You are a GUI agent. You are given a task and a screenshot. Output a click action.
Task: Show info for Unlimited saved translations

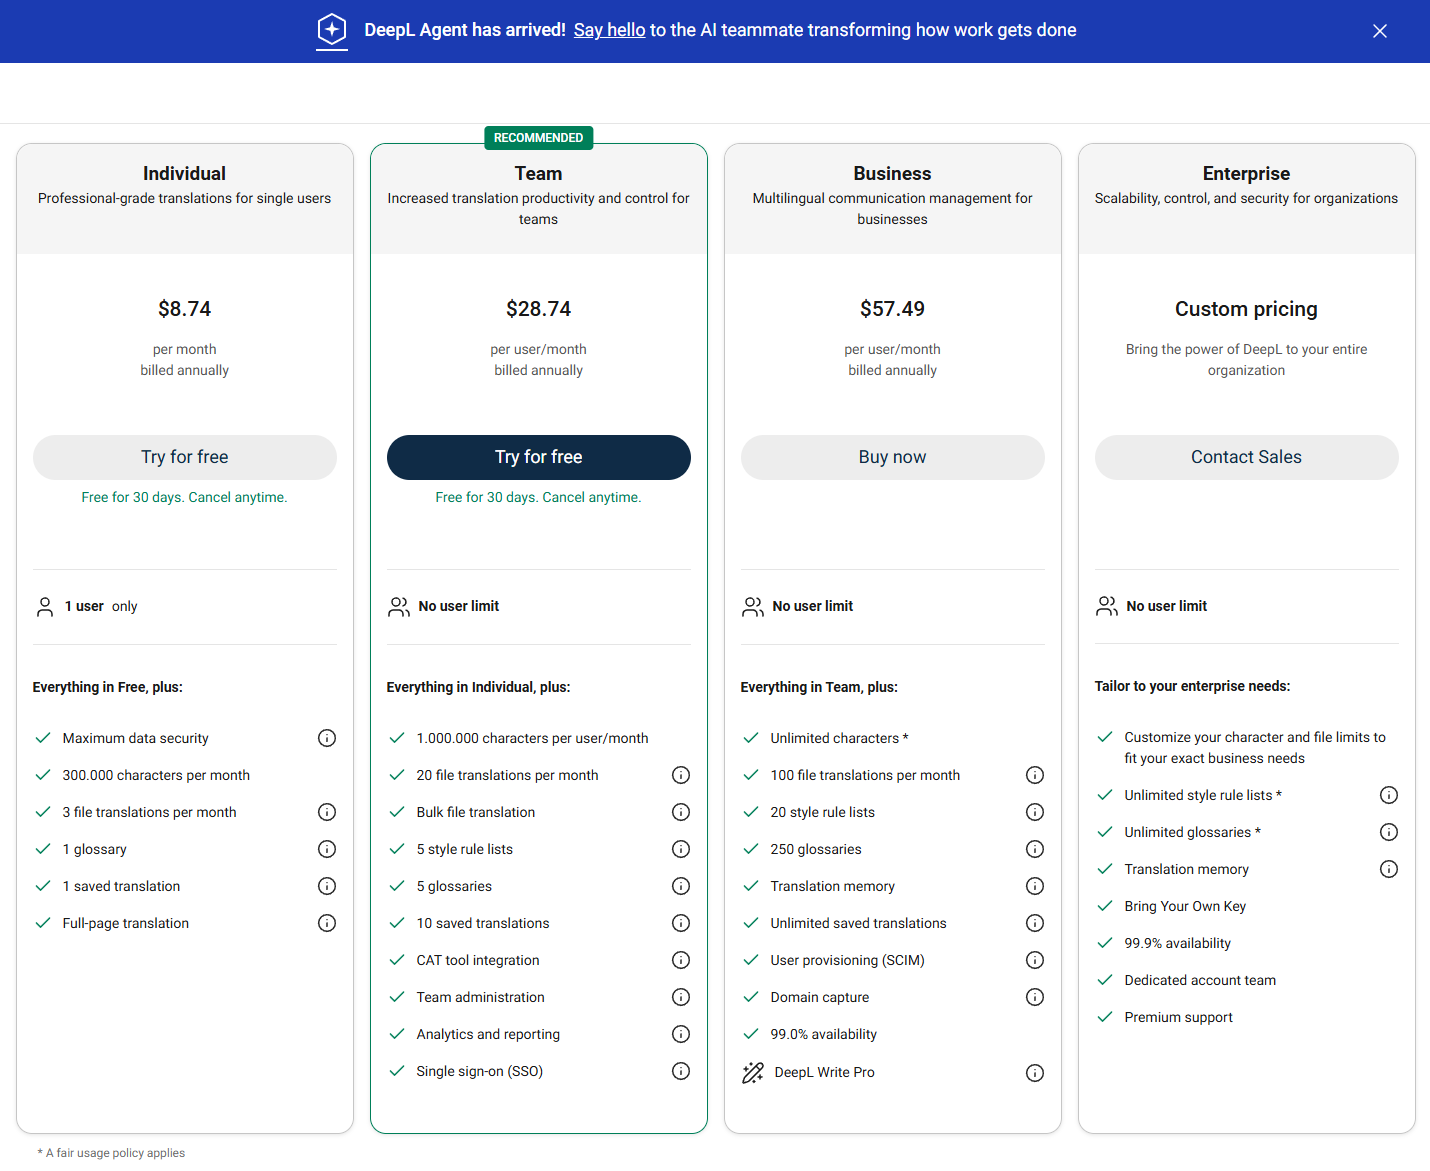[1035, 923]
